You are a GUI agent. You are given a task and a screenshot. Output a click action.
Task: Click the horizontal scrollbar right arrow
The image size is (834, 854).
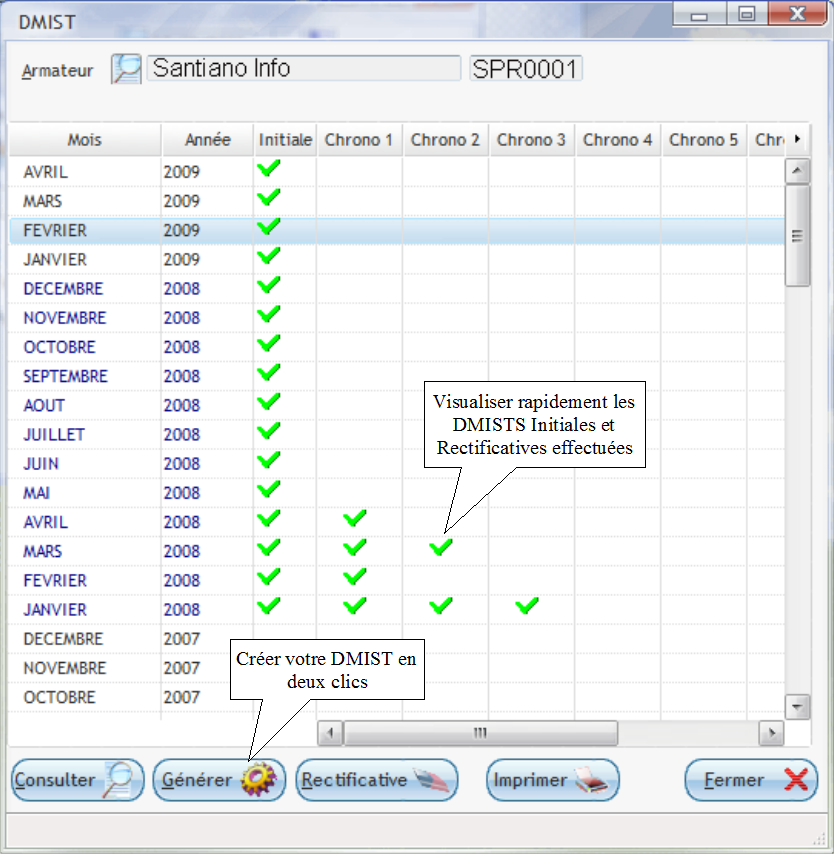770,733
